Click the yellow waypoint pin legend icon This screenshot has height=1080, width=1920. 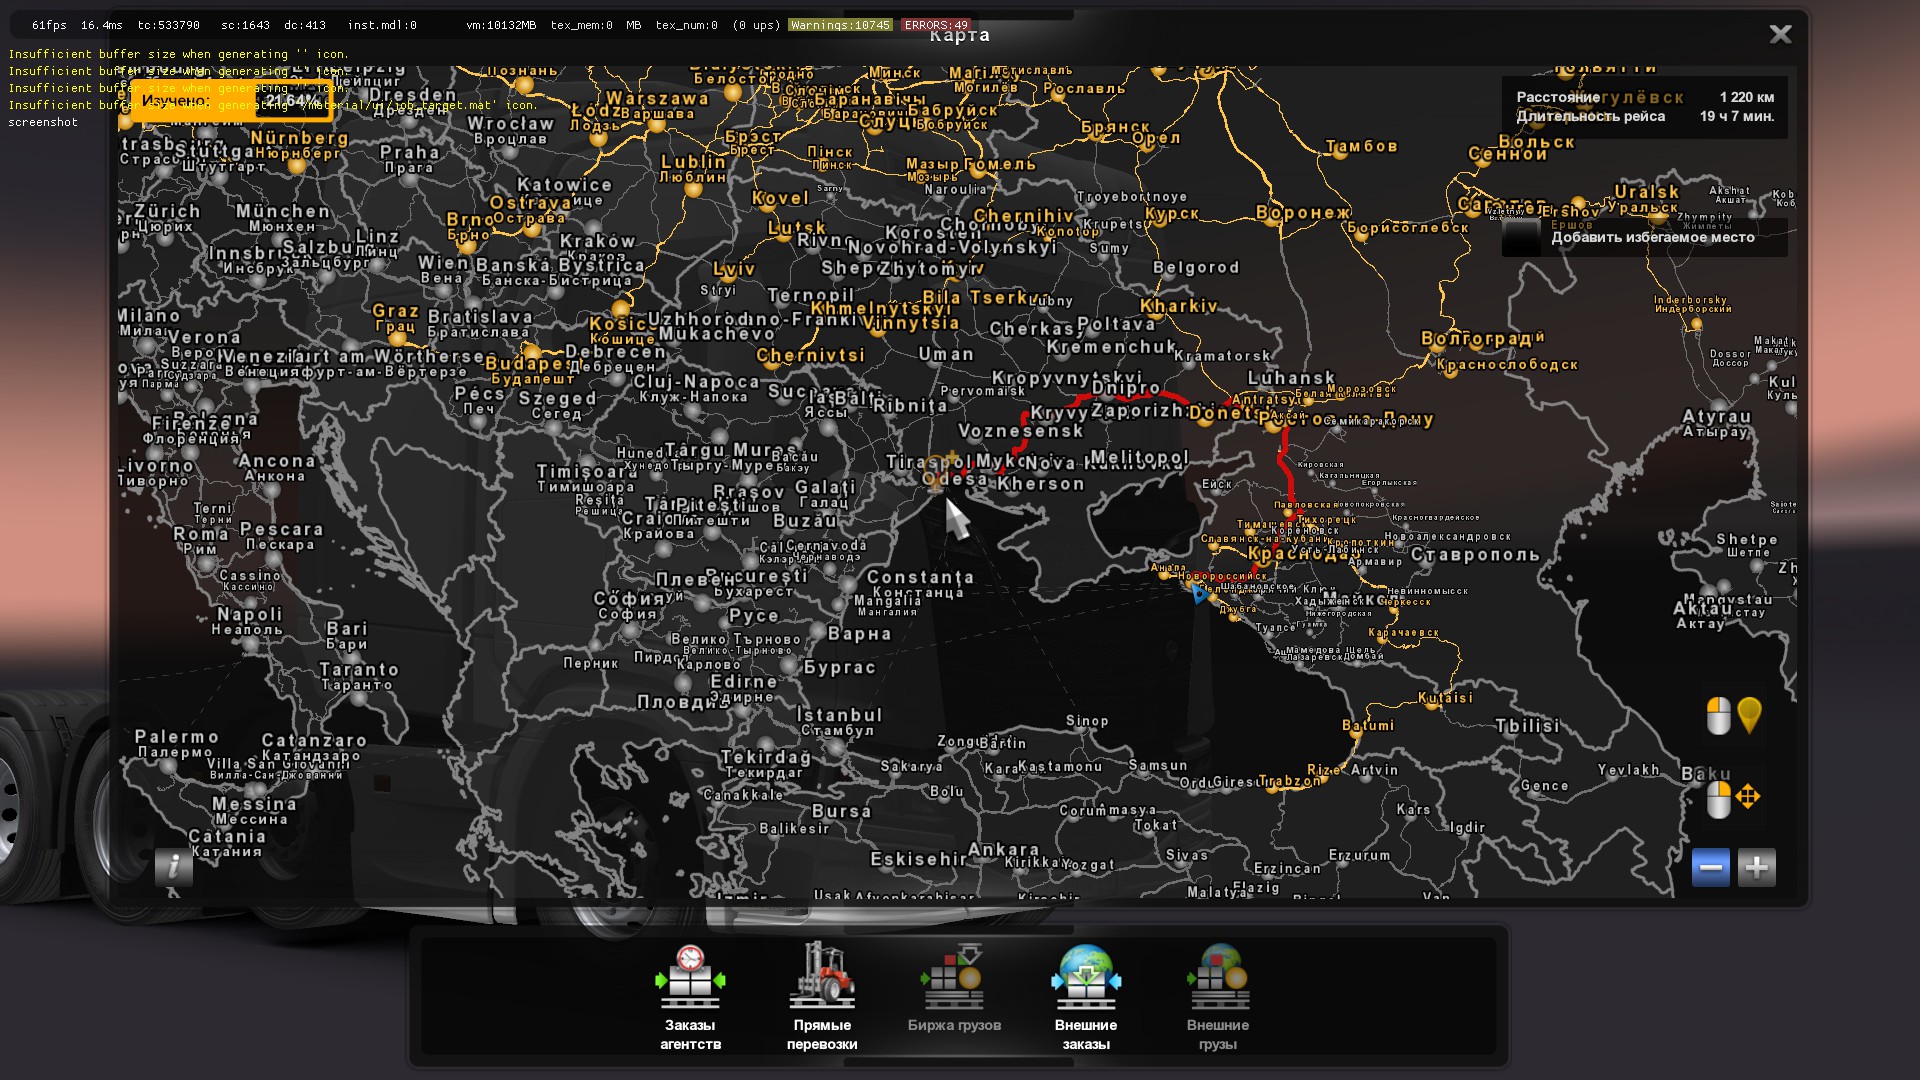(x=1749, y=715)
